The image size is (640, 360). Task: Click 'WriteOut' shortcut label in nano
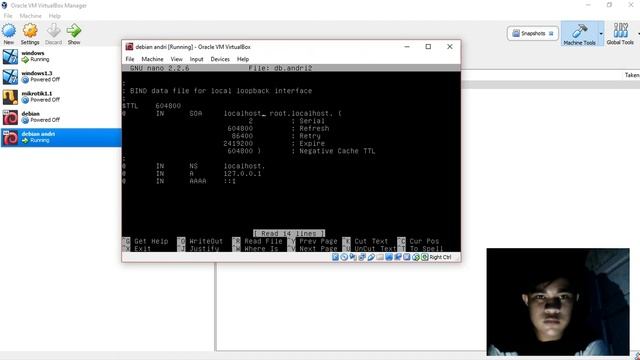click(x=206, y=241)
